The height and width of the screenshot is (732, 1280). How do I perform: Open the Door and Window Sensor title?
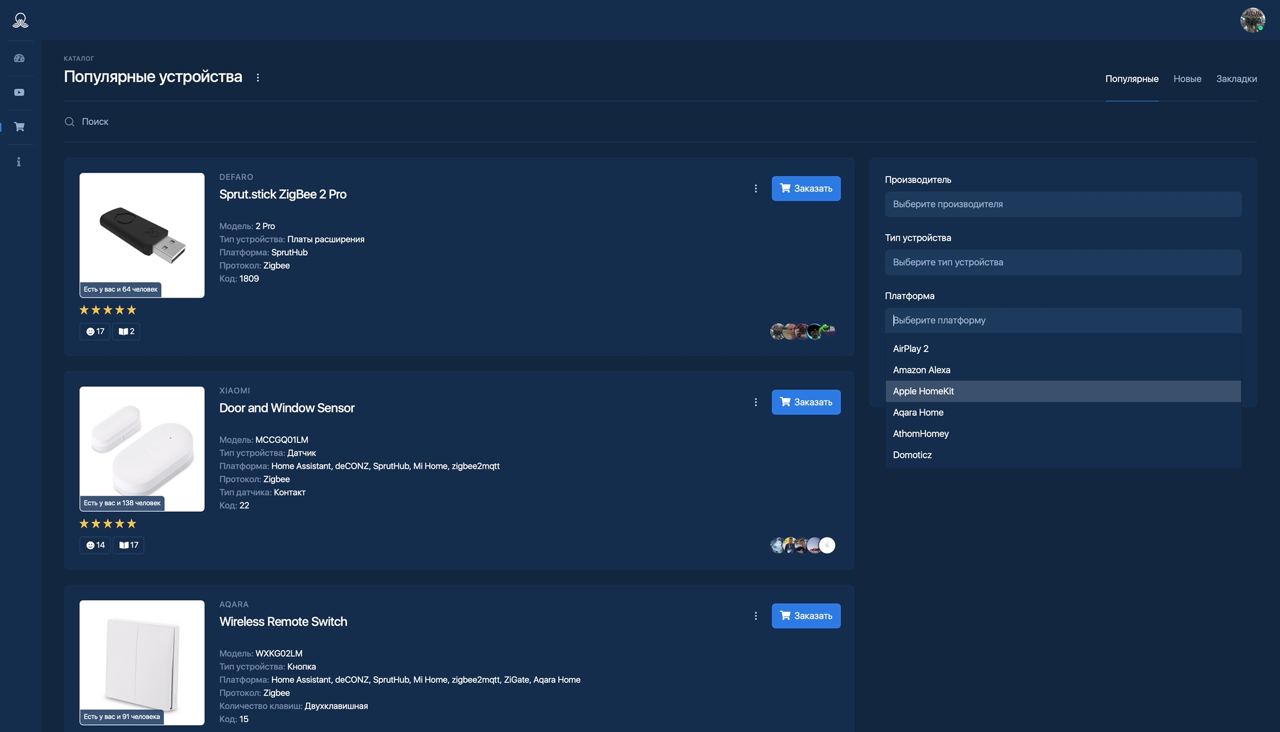[x=287, y=408]
